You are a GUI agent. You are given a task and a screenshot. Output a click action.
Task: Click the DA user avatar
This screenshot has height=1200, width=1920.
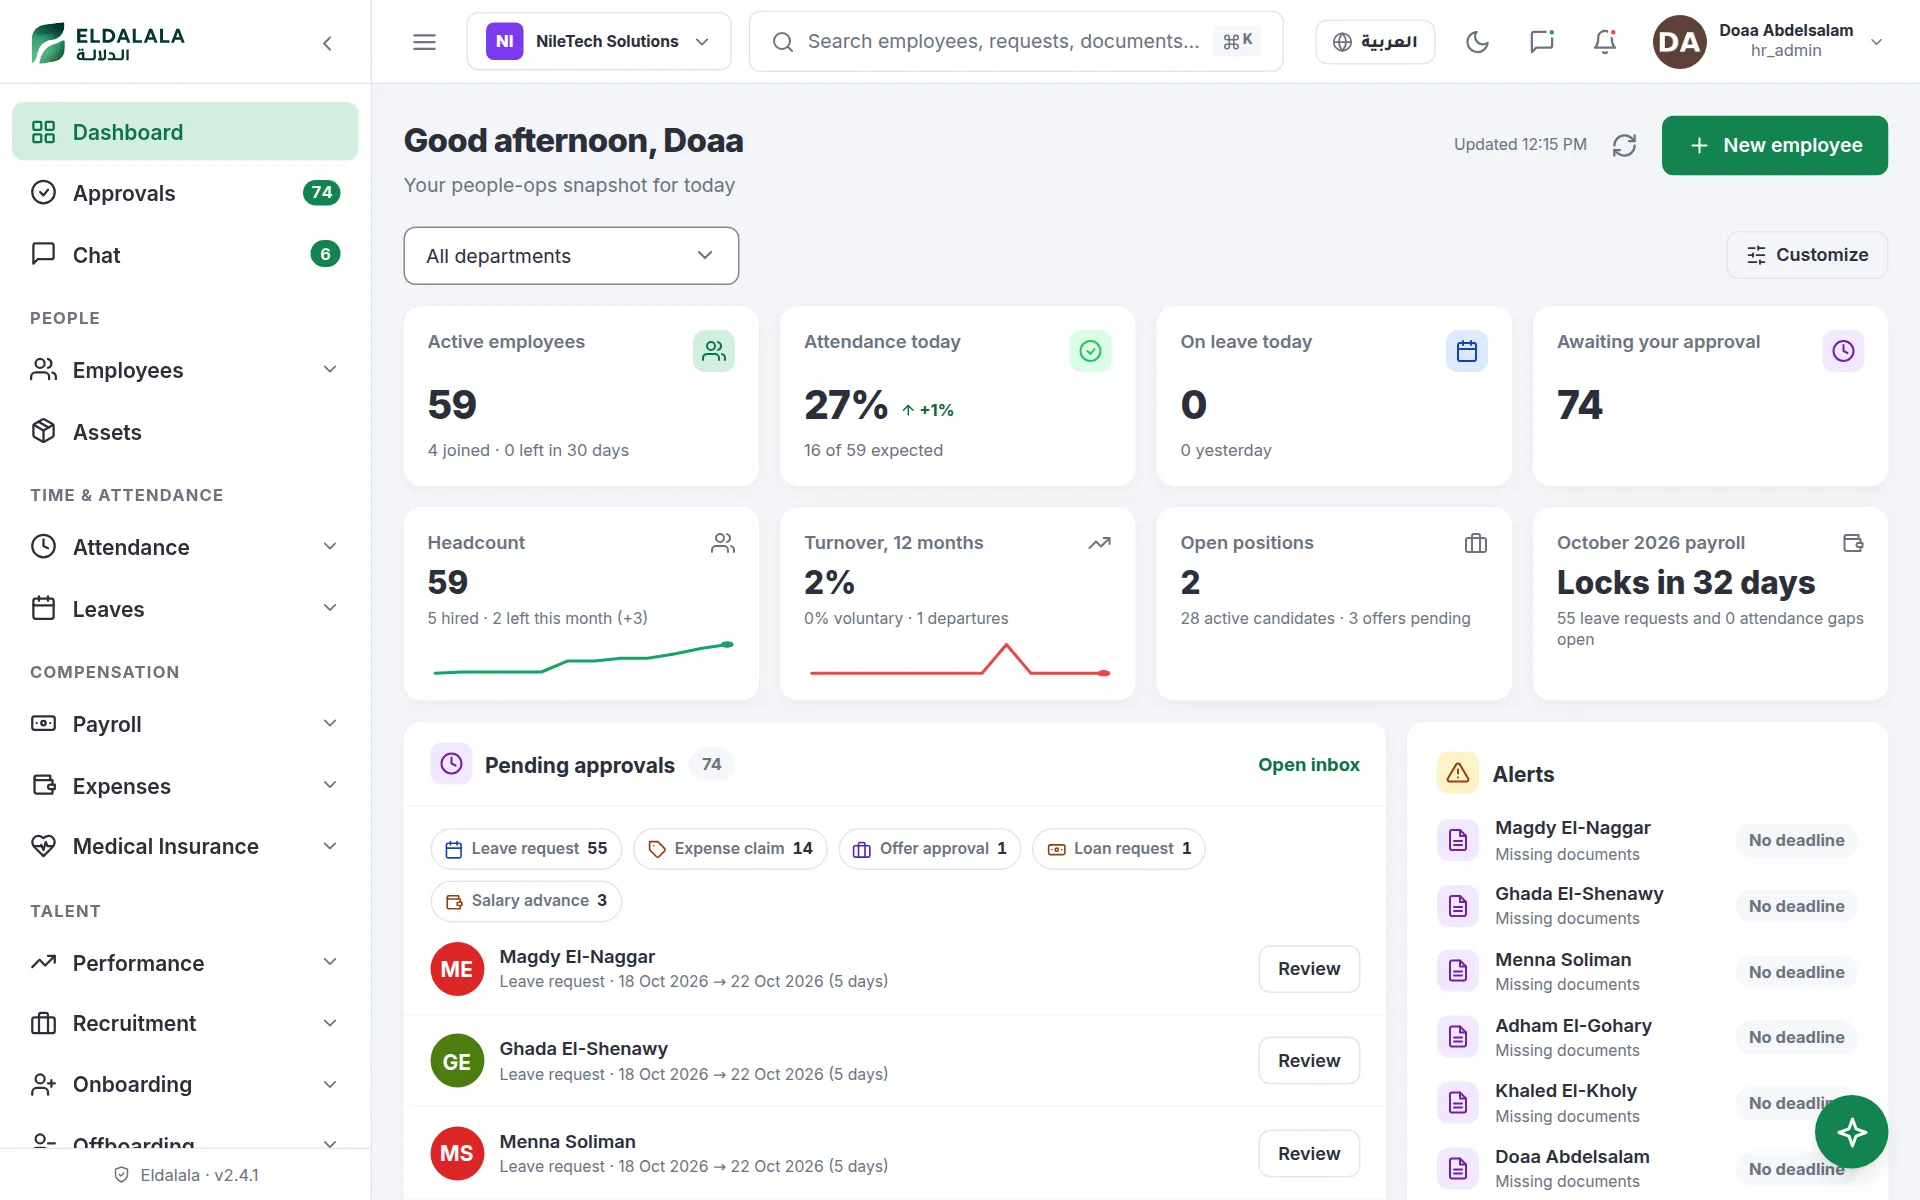pyautogui.click(x=1679, y=42)
